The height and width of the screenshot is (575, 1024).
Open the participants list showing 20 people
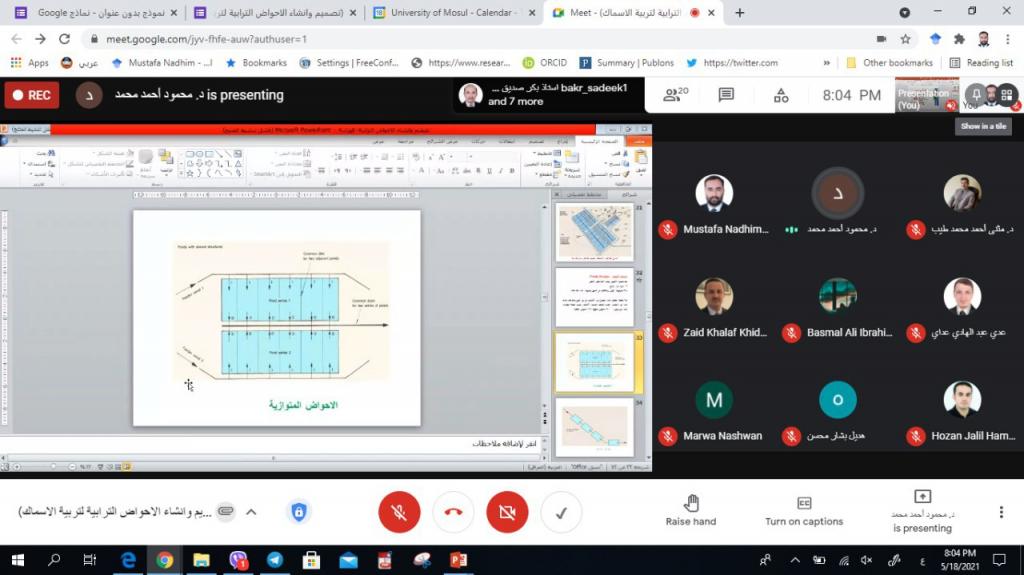(x=677, y=94)
